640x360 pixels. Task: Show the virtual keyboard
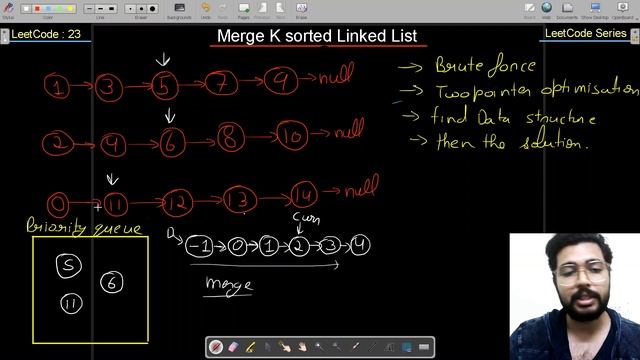tap(424, 347)
